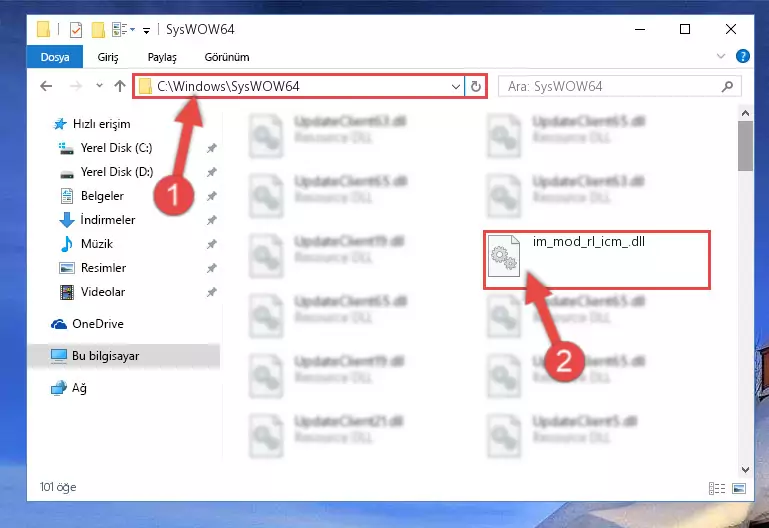Switch to the Giriş tab
Viewport: 769px width, 528px height.
(107, 57)
